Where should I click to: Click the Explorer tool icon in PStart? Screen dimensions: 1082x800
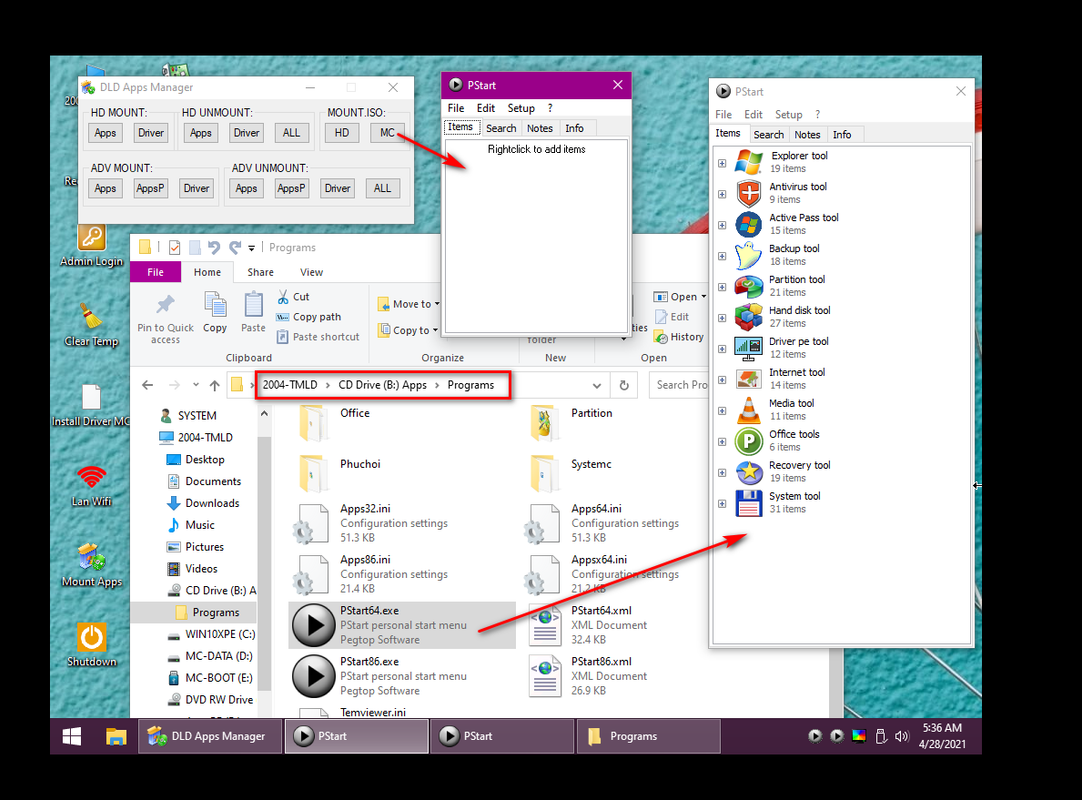coord(749,162)
